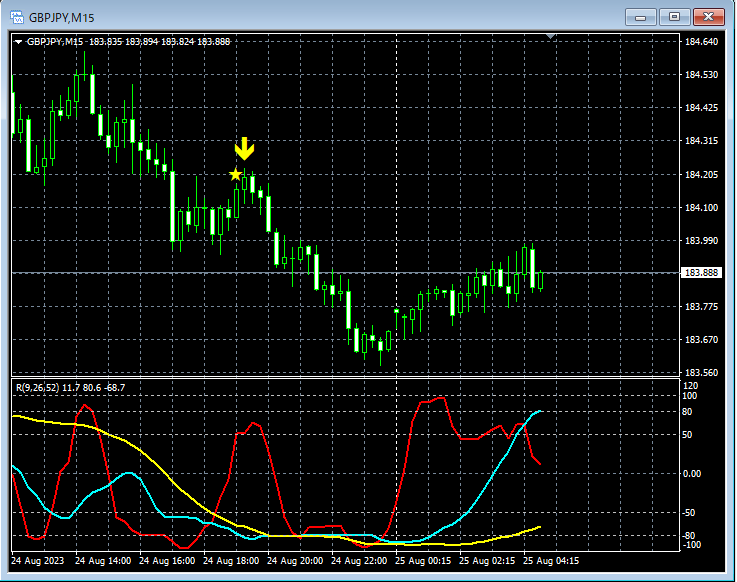Click the indicator scale value -100
The image size is (737, 582).
(x=691, y=545)
